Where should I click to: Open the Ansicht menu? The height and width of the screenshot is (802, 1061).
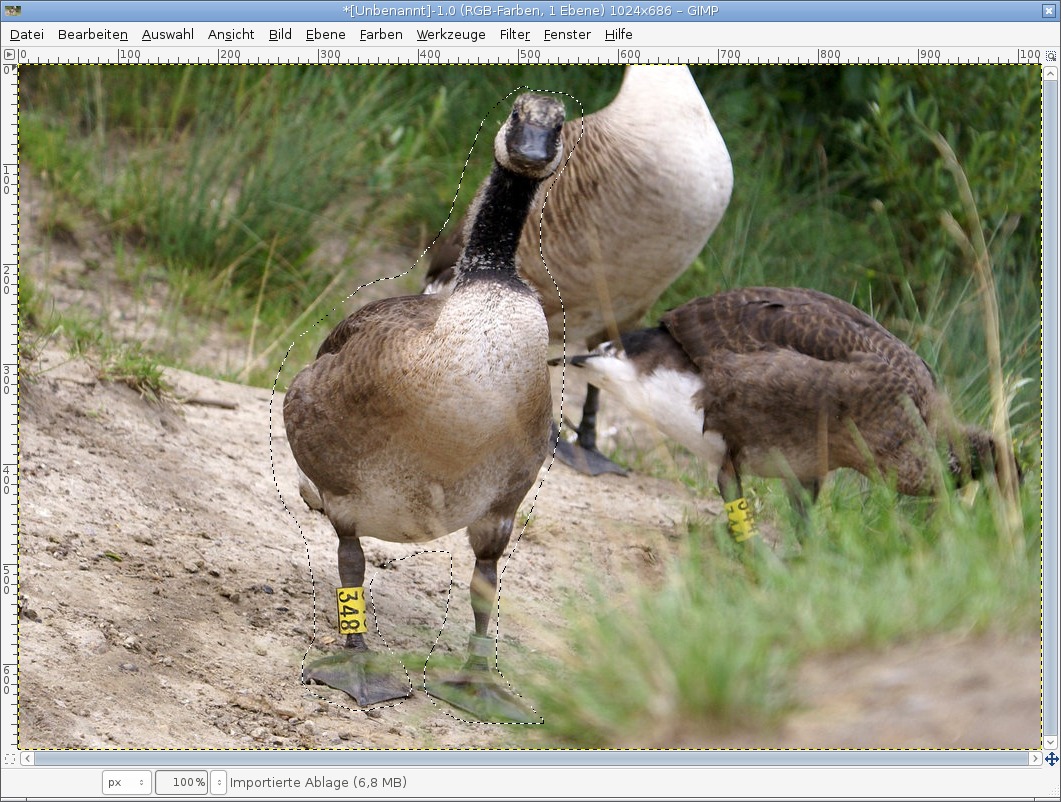pyautogui.click(x=231, y=34)
